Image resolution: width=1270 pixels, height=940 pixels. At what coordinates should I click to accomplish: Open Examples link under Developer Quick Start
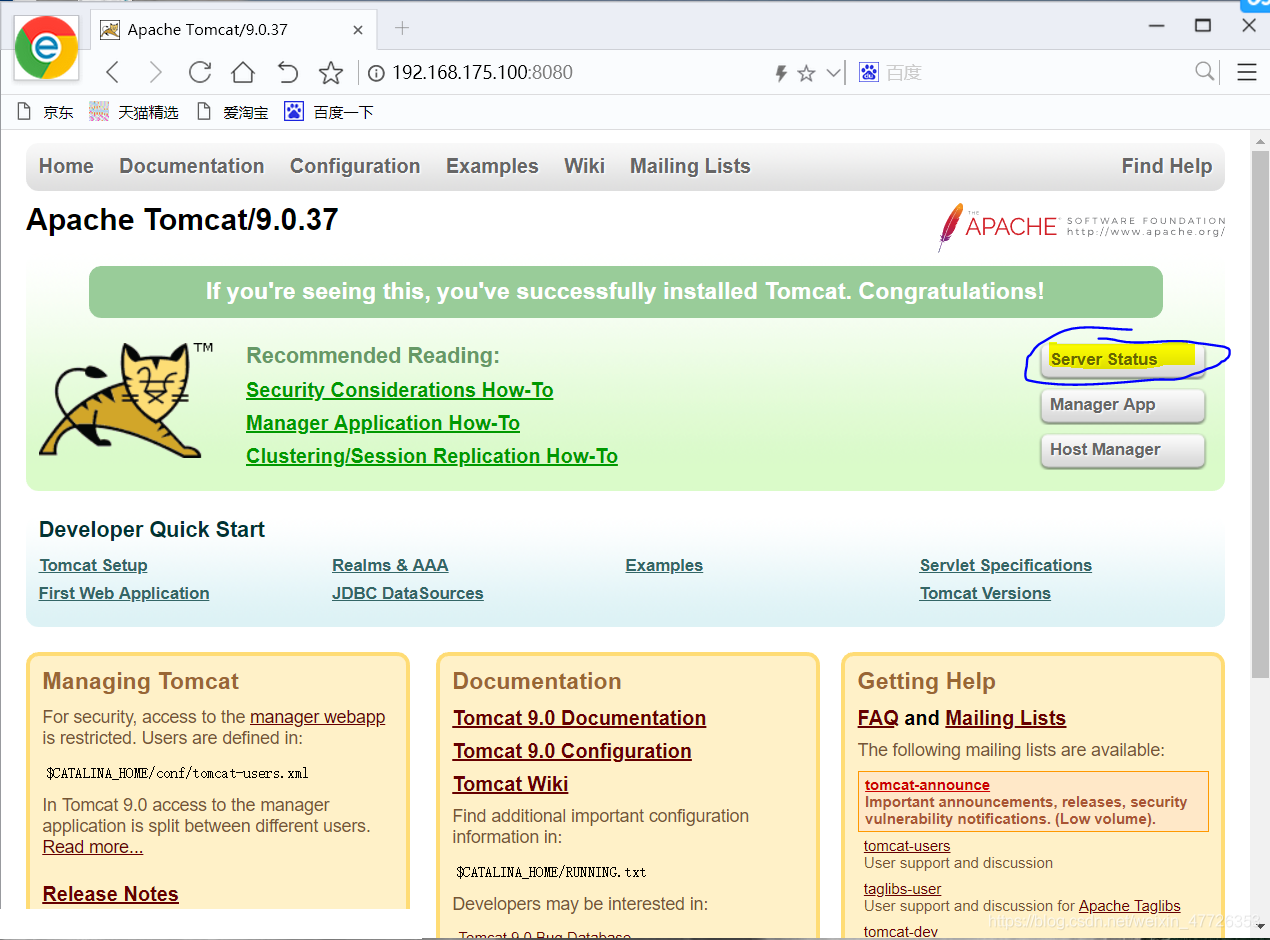coord(664,565)
